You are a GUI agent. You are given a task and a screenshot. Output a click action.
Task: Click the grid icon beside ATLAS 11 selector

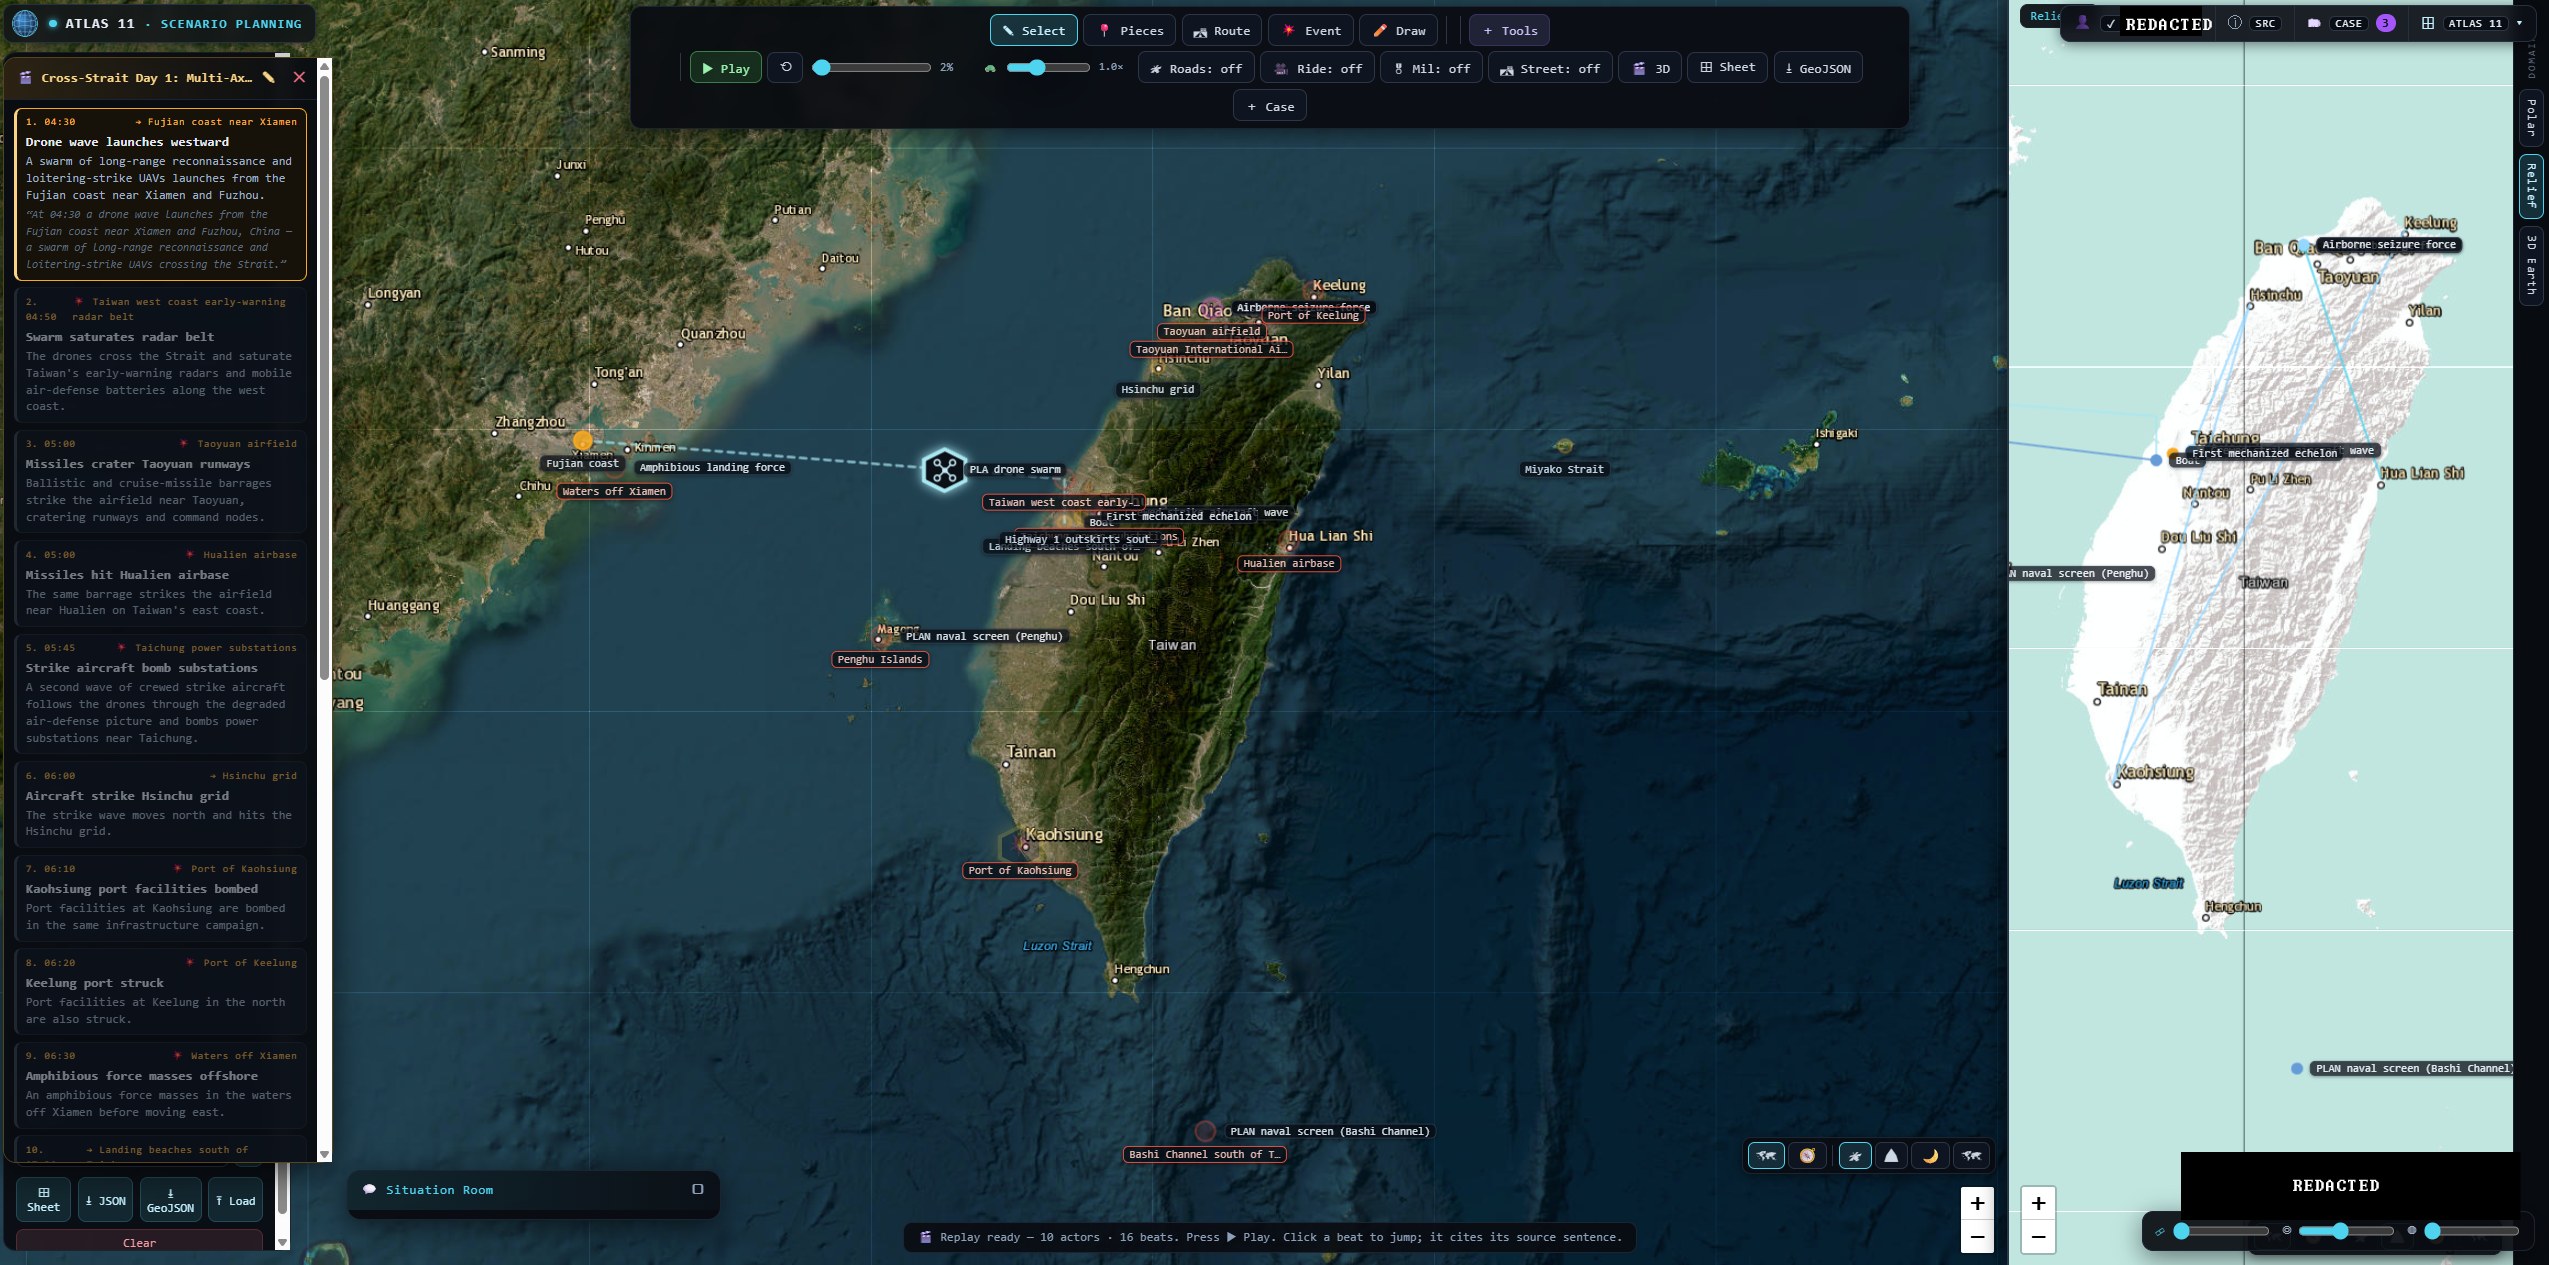pos(2427,23)
